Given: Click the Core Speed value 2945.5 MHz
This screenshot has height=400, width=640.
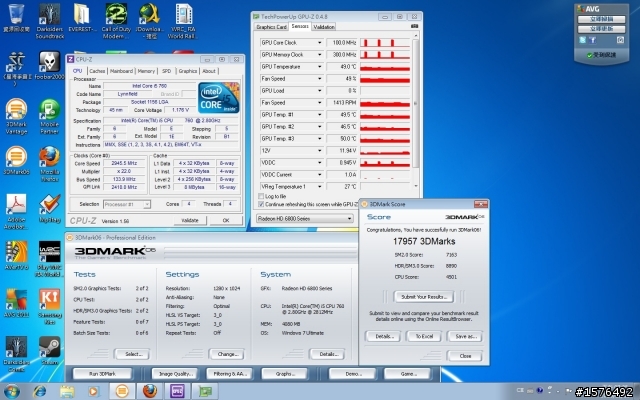Looking at the screenshot, I should (124, 163).
